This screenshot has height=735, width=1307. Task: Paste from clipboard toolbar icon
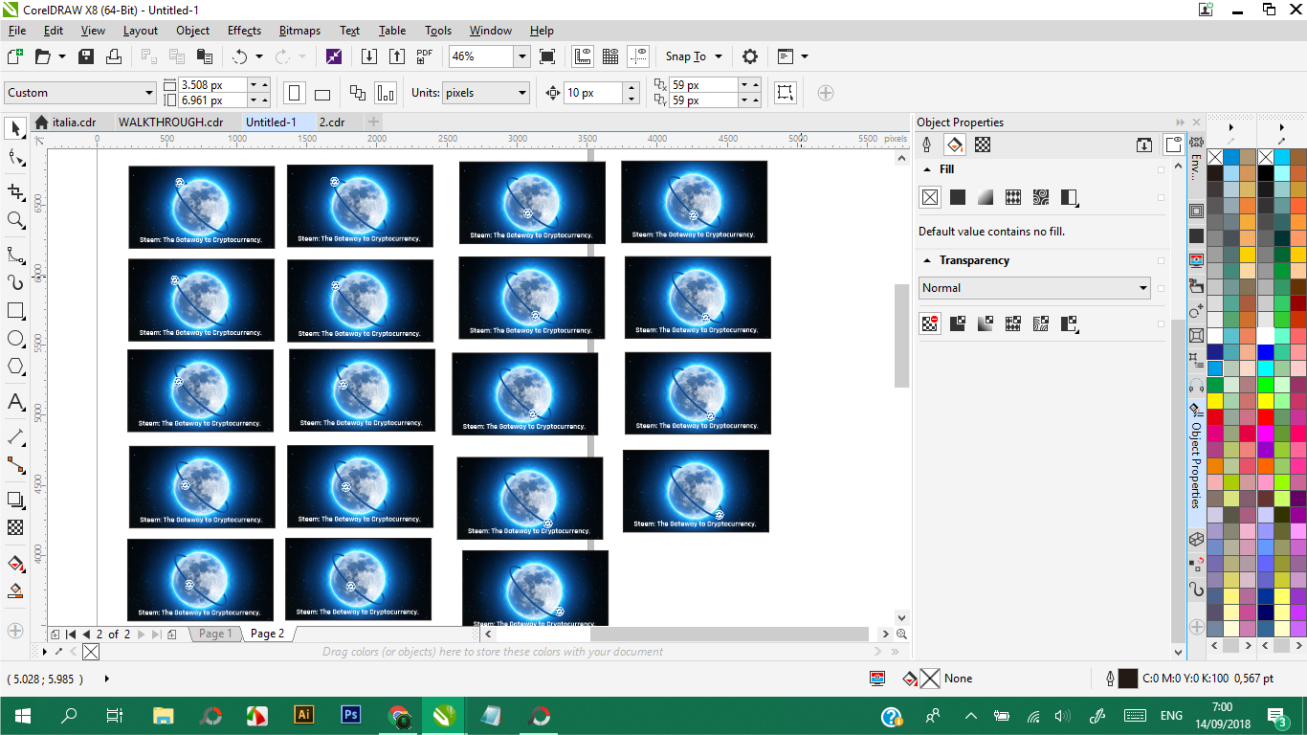(x=204, y=57)
